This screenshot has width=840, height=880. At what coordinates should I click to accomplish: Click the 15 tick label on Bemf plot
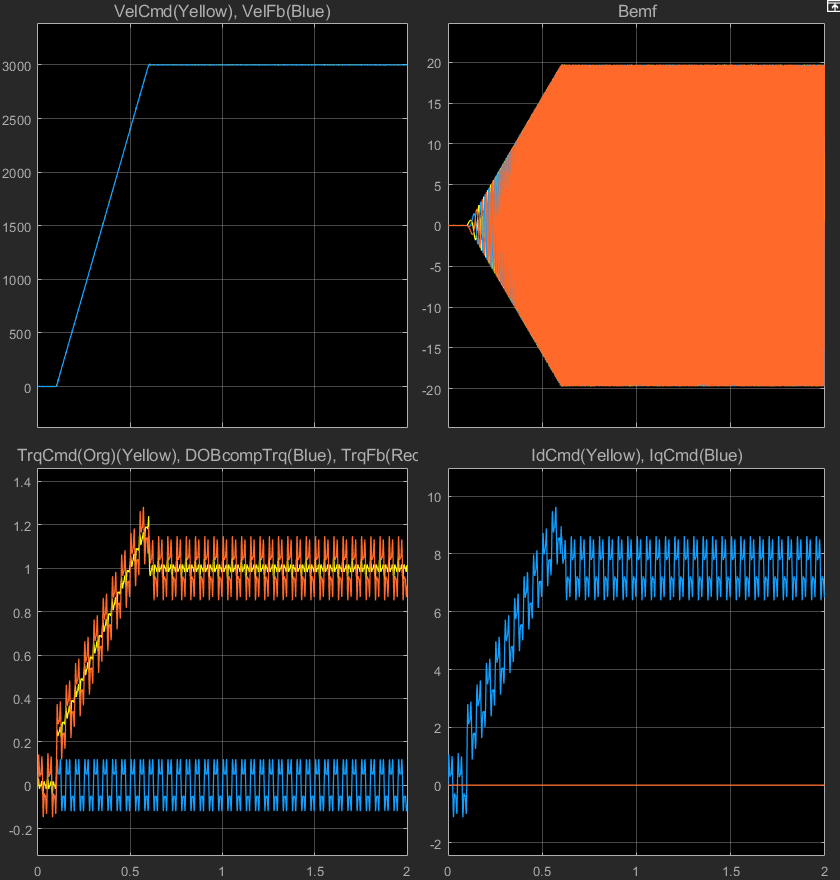pos(434,104)
